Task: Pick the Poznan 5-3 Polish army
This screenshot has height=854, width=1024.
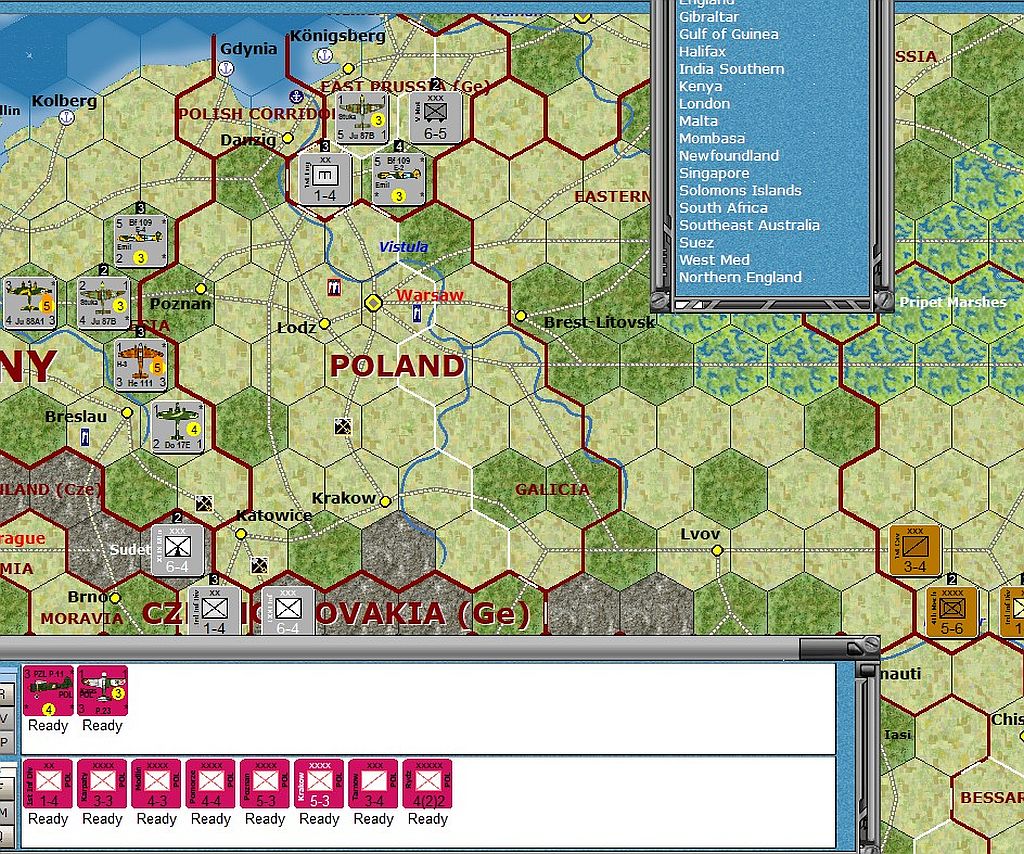Action: tap(265, 784)
